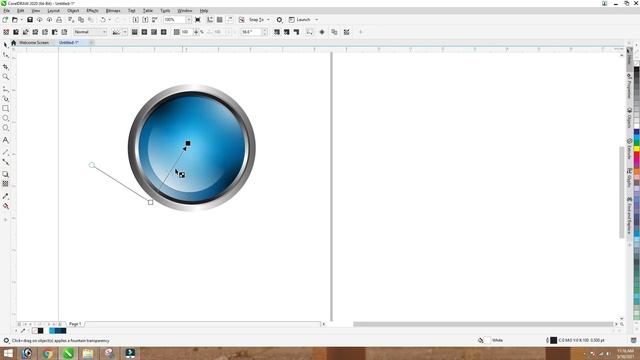640x360 pixels.
Task: Click Copy Transparency in the property bar
Action: 334,32
